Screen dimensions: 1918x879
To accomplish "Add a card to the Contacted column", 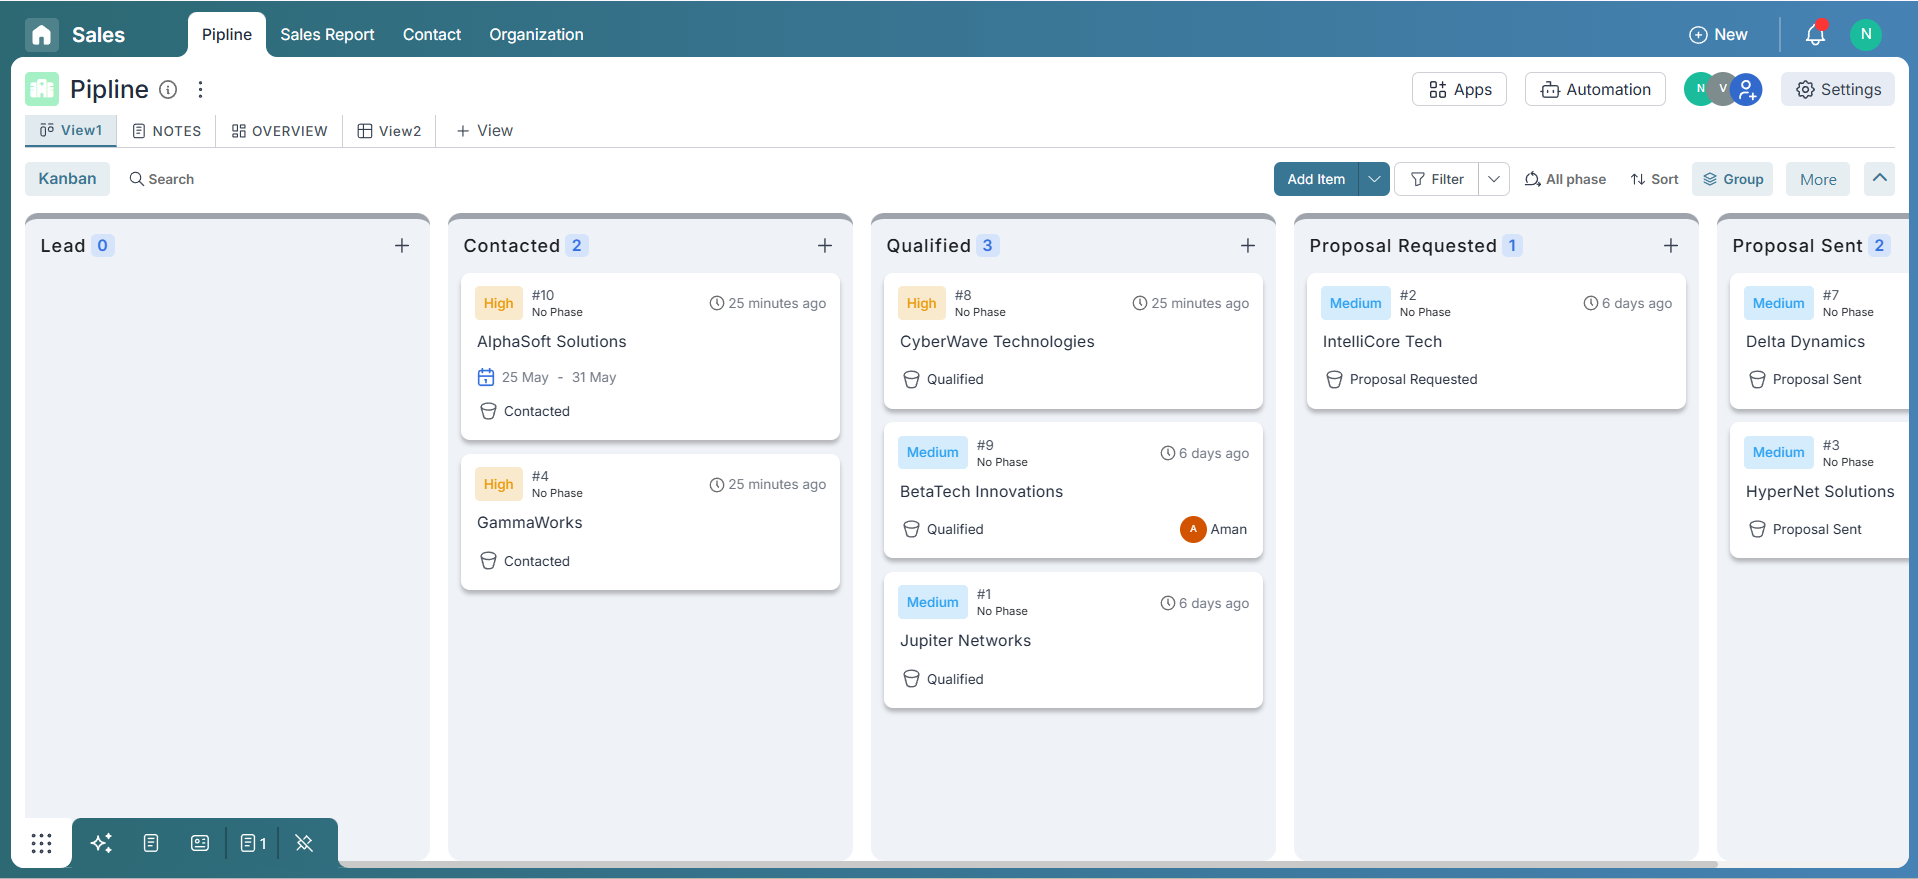I will pyautogui.click(x=825, y=246).
